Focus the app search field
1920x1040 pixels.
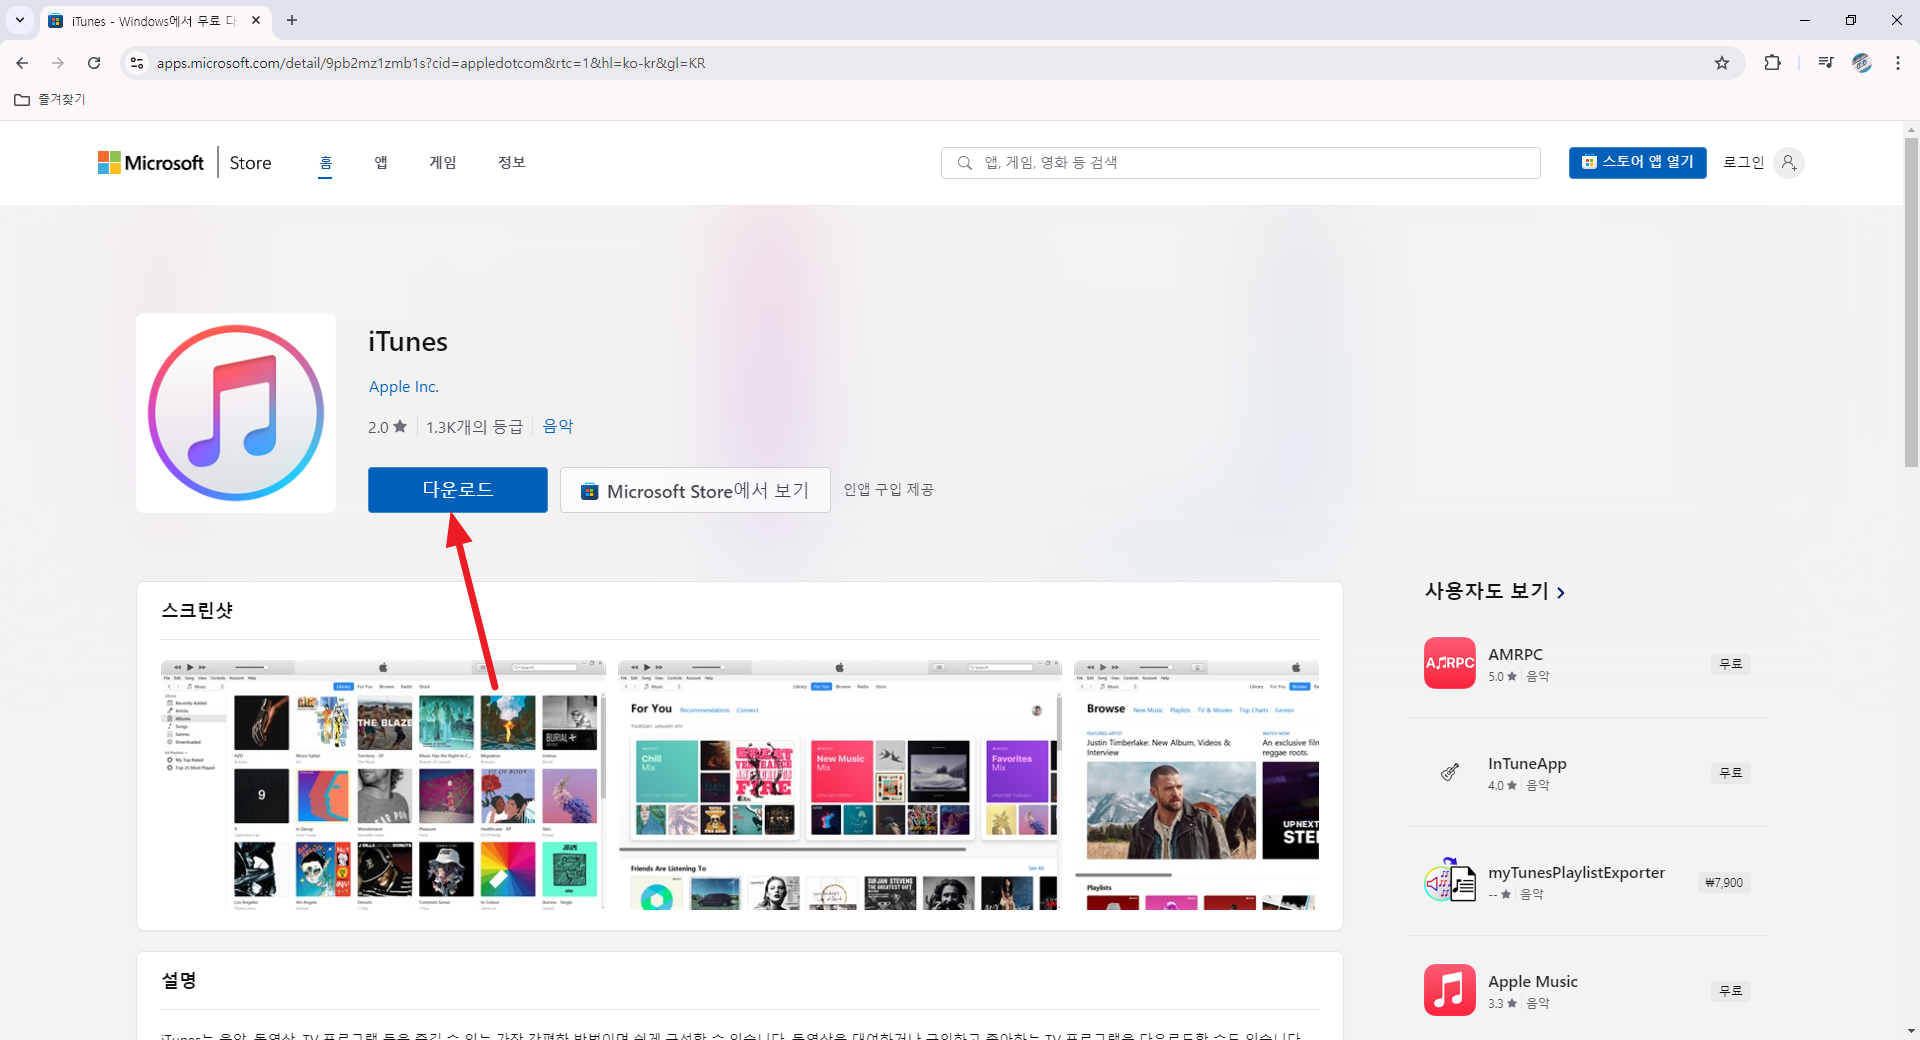1240,163
